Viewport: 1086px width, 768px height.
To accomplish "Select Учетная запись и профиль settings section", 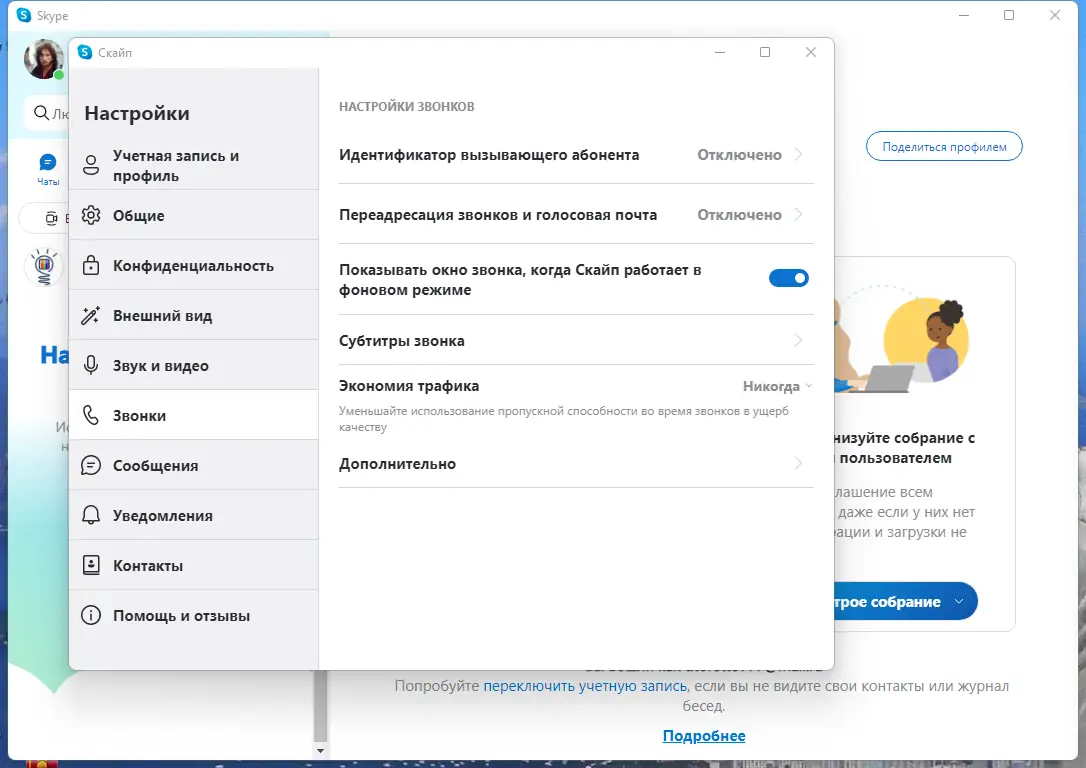I will click(194, 165).
